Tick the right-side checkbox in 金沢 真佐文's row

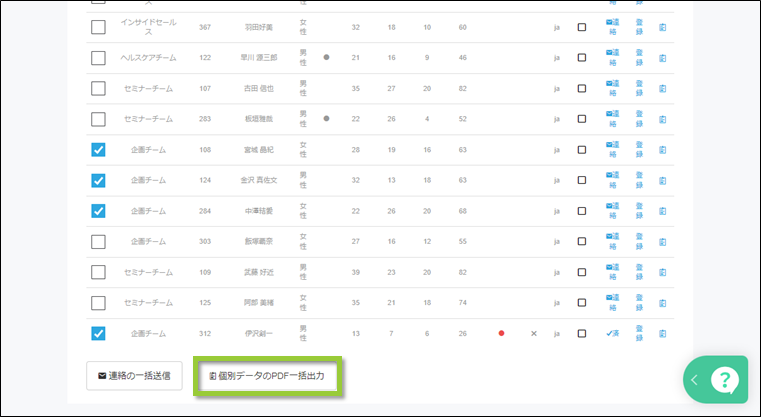[582, 181]
